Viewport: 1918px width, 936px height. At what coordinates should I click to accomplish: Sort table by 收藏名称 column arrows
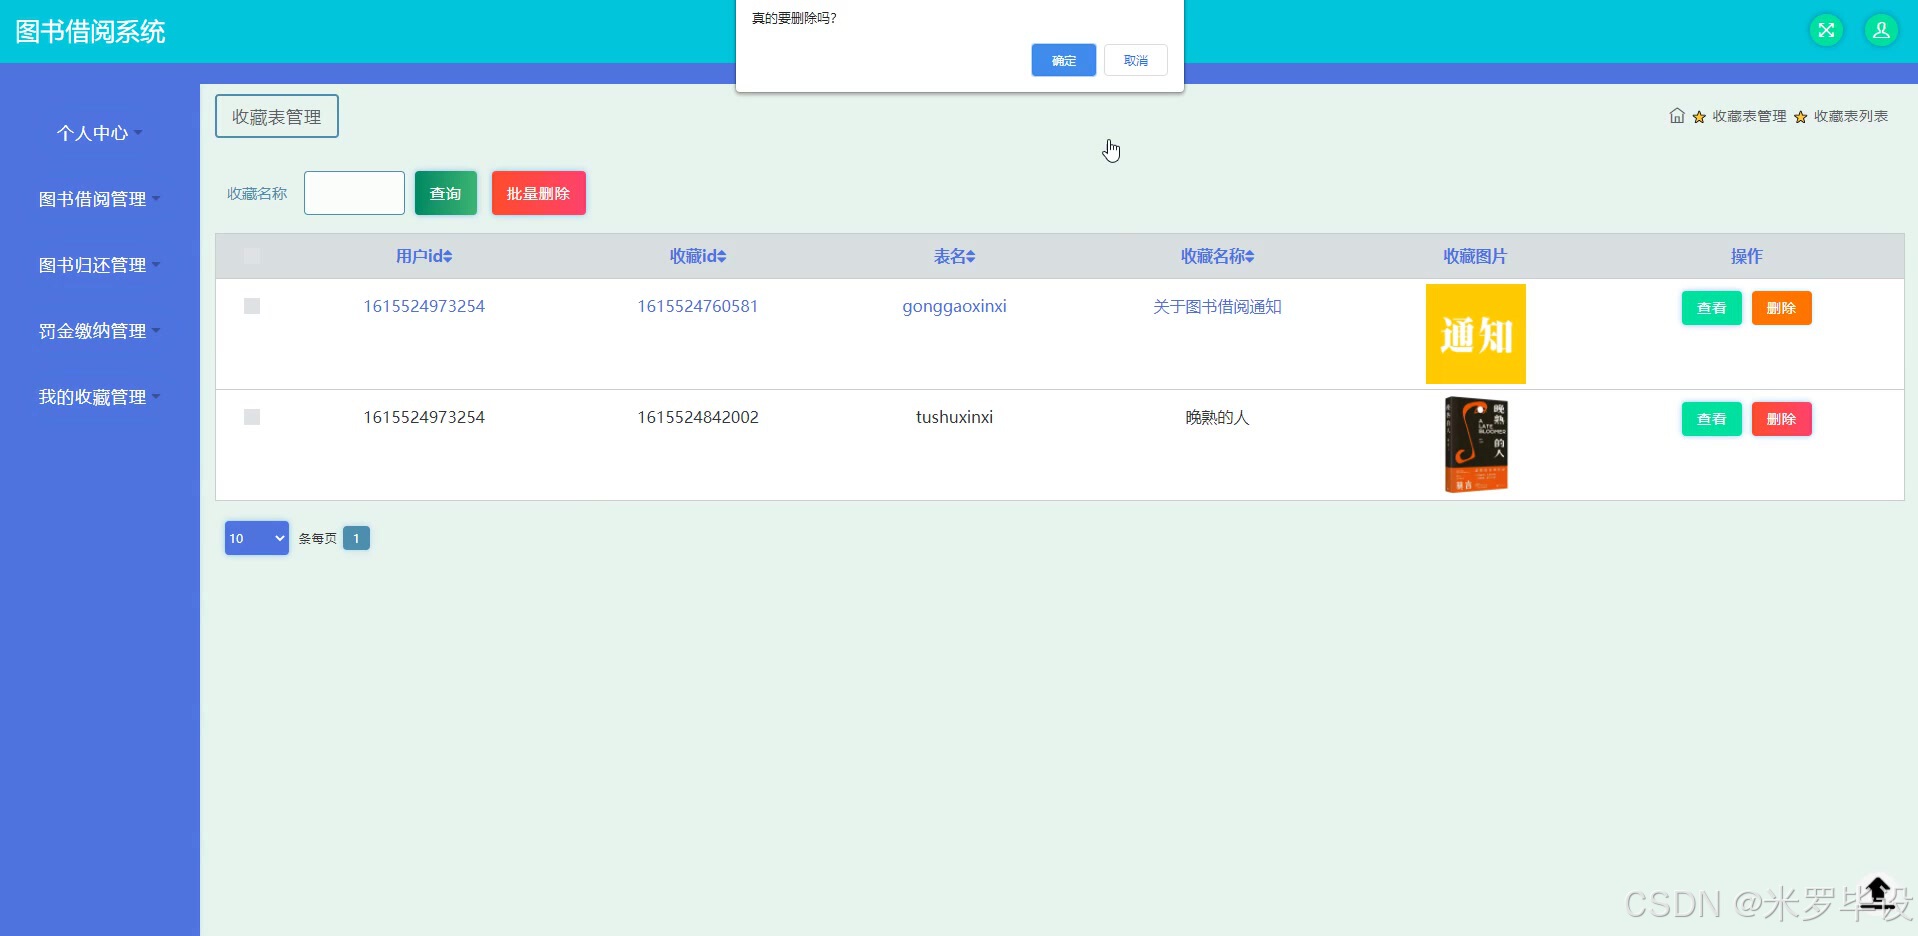1250,257
